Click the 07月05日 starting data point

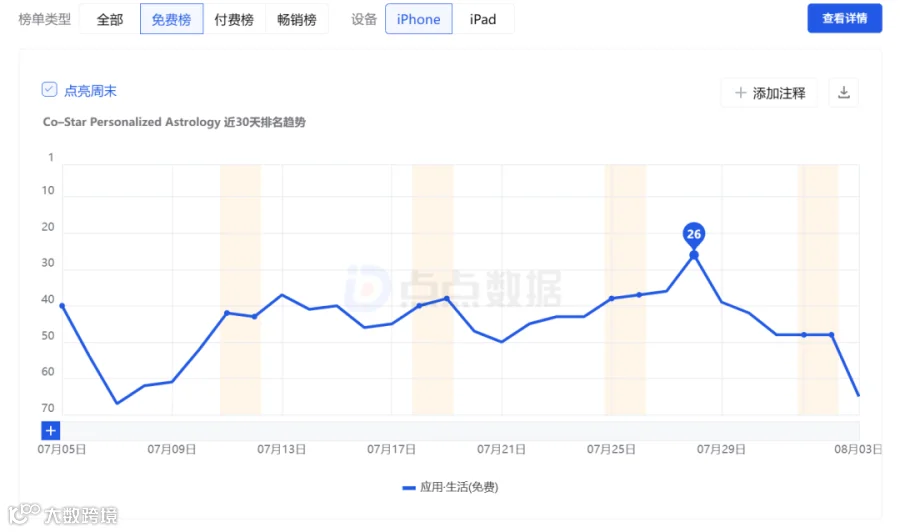63,306
